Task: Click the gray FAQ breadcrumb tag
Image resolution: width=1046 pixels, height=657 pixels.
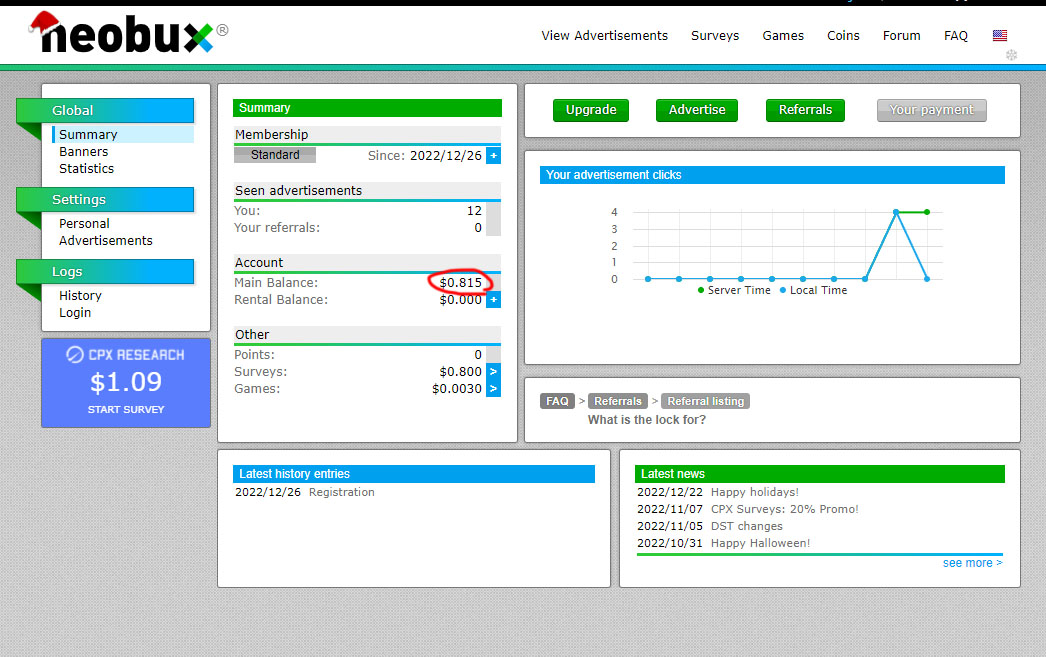Action: (x=557, y=401)
